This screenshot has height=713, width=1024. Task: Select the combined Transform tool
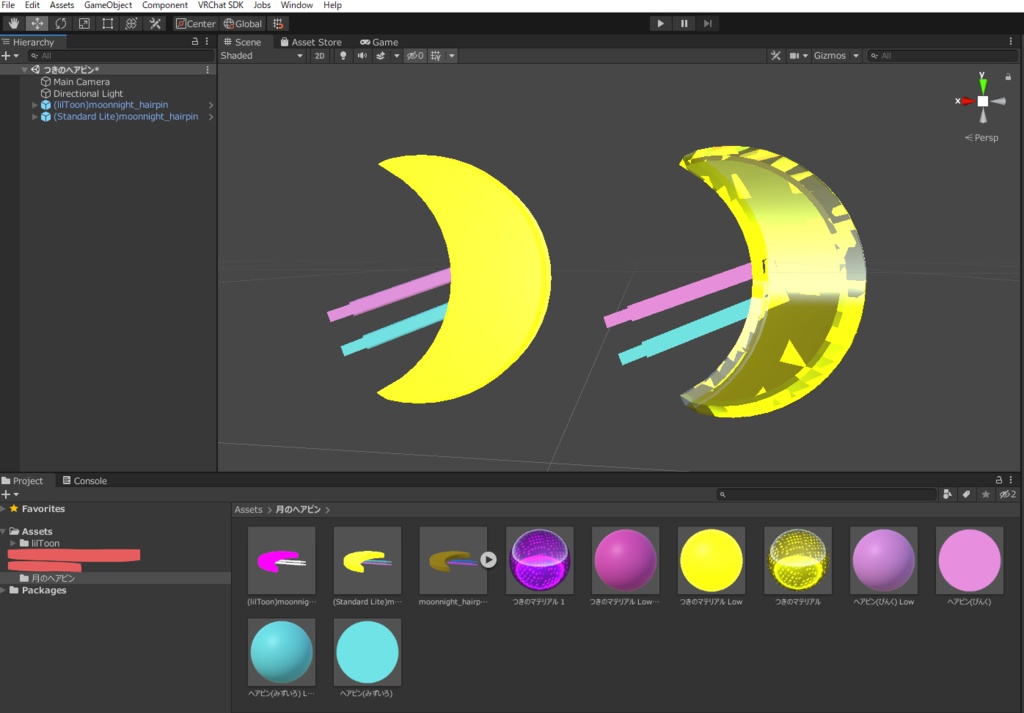click(131, 24)
